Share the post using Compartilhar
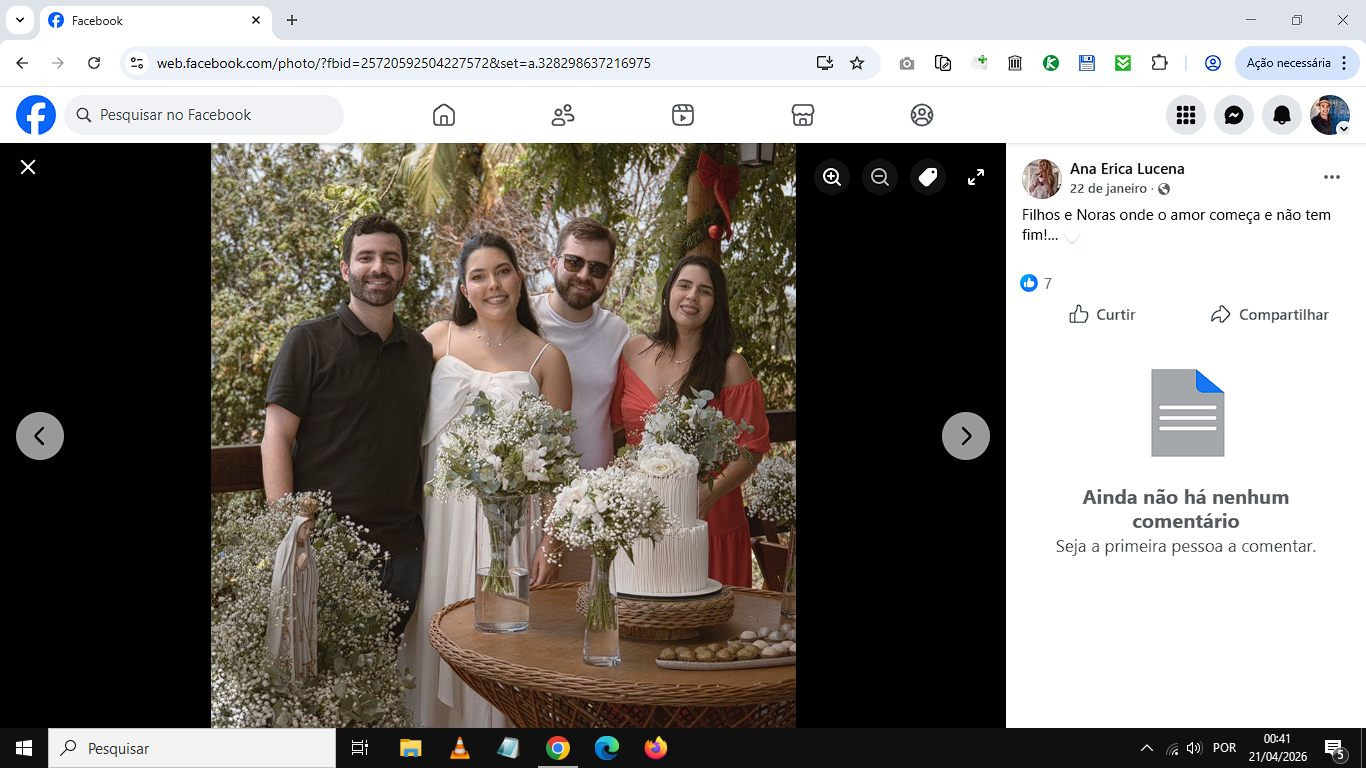Viewport: 1366px width, 768px height. coord(1269,314)
